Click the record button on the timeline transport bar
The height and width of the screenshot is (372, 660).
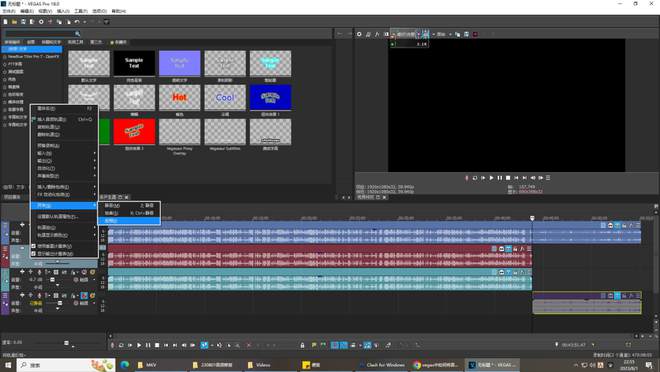point(112,345)
